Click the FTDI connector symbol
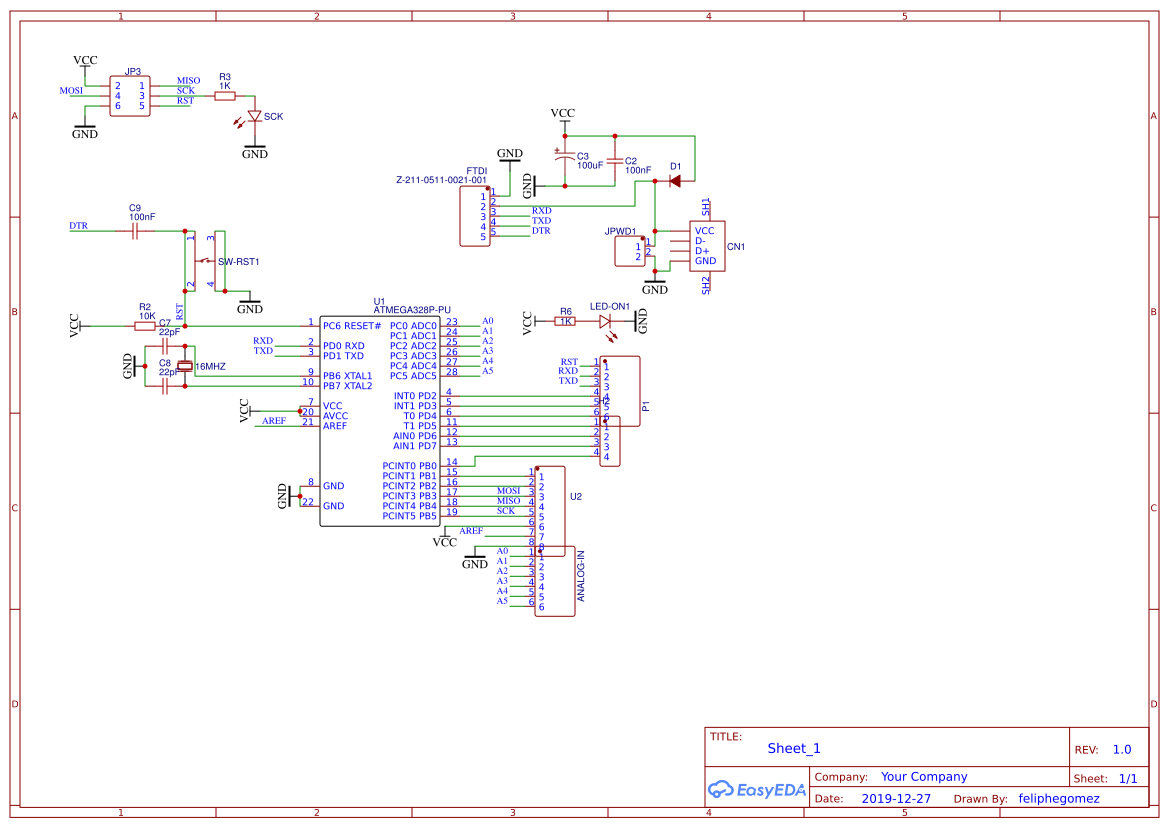This screenshot has height=828, width=1169. [474, 215]
